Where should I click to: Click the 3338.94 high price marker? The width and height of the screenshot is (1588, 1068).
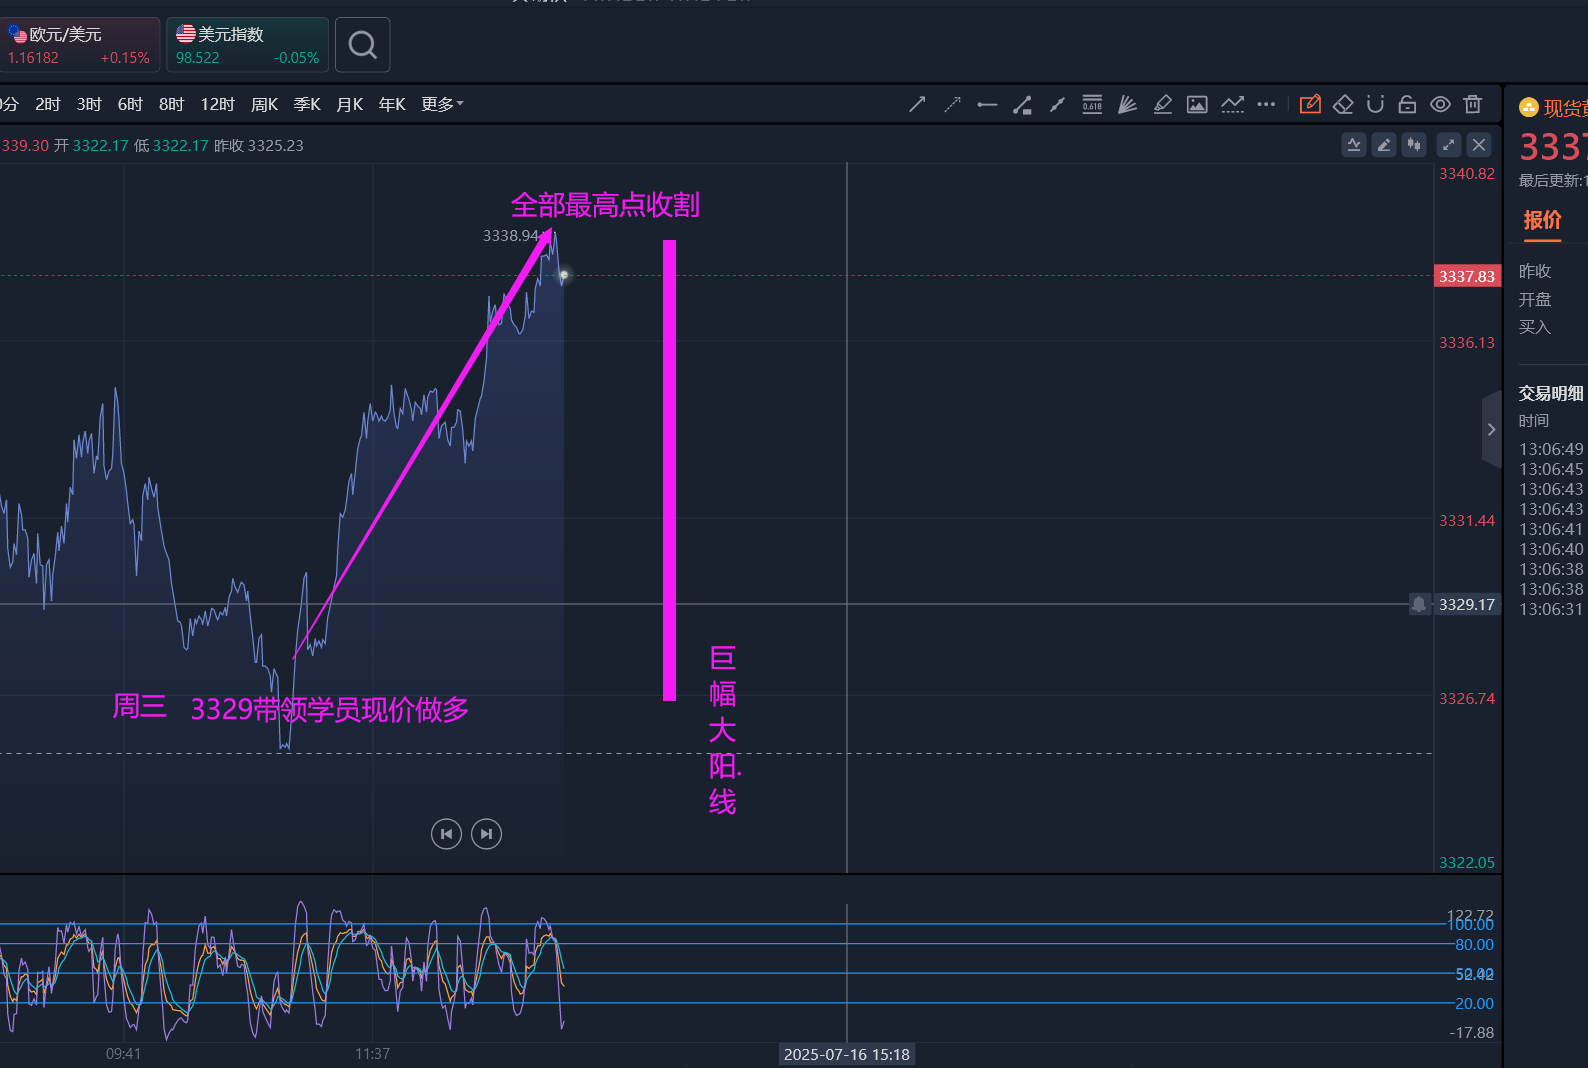[x=511, y=236]
